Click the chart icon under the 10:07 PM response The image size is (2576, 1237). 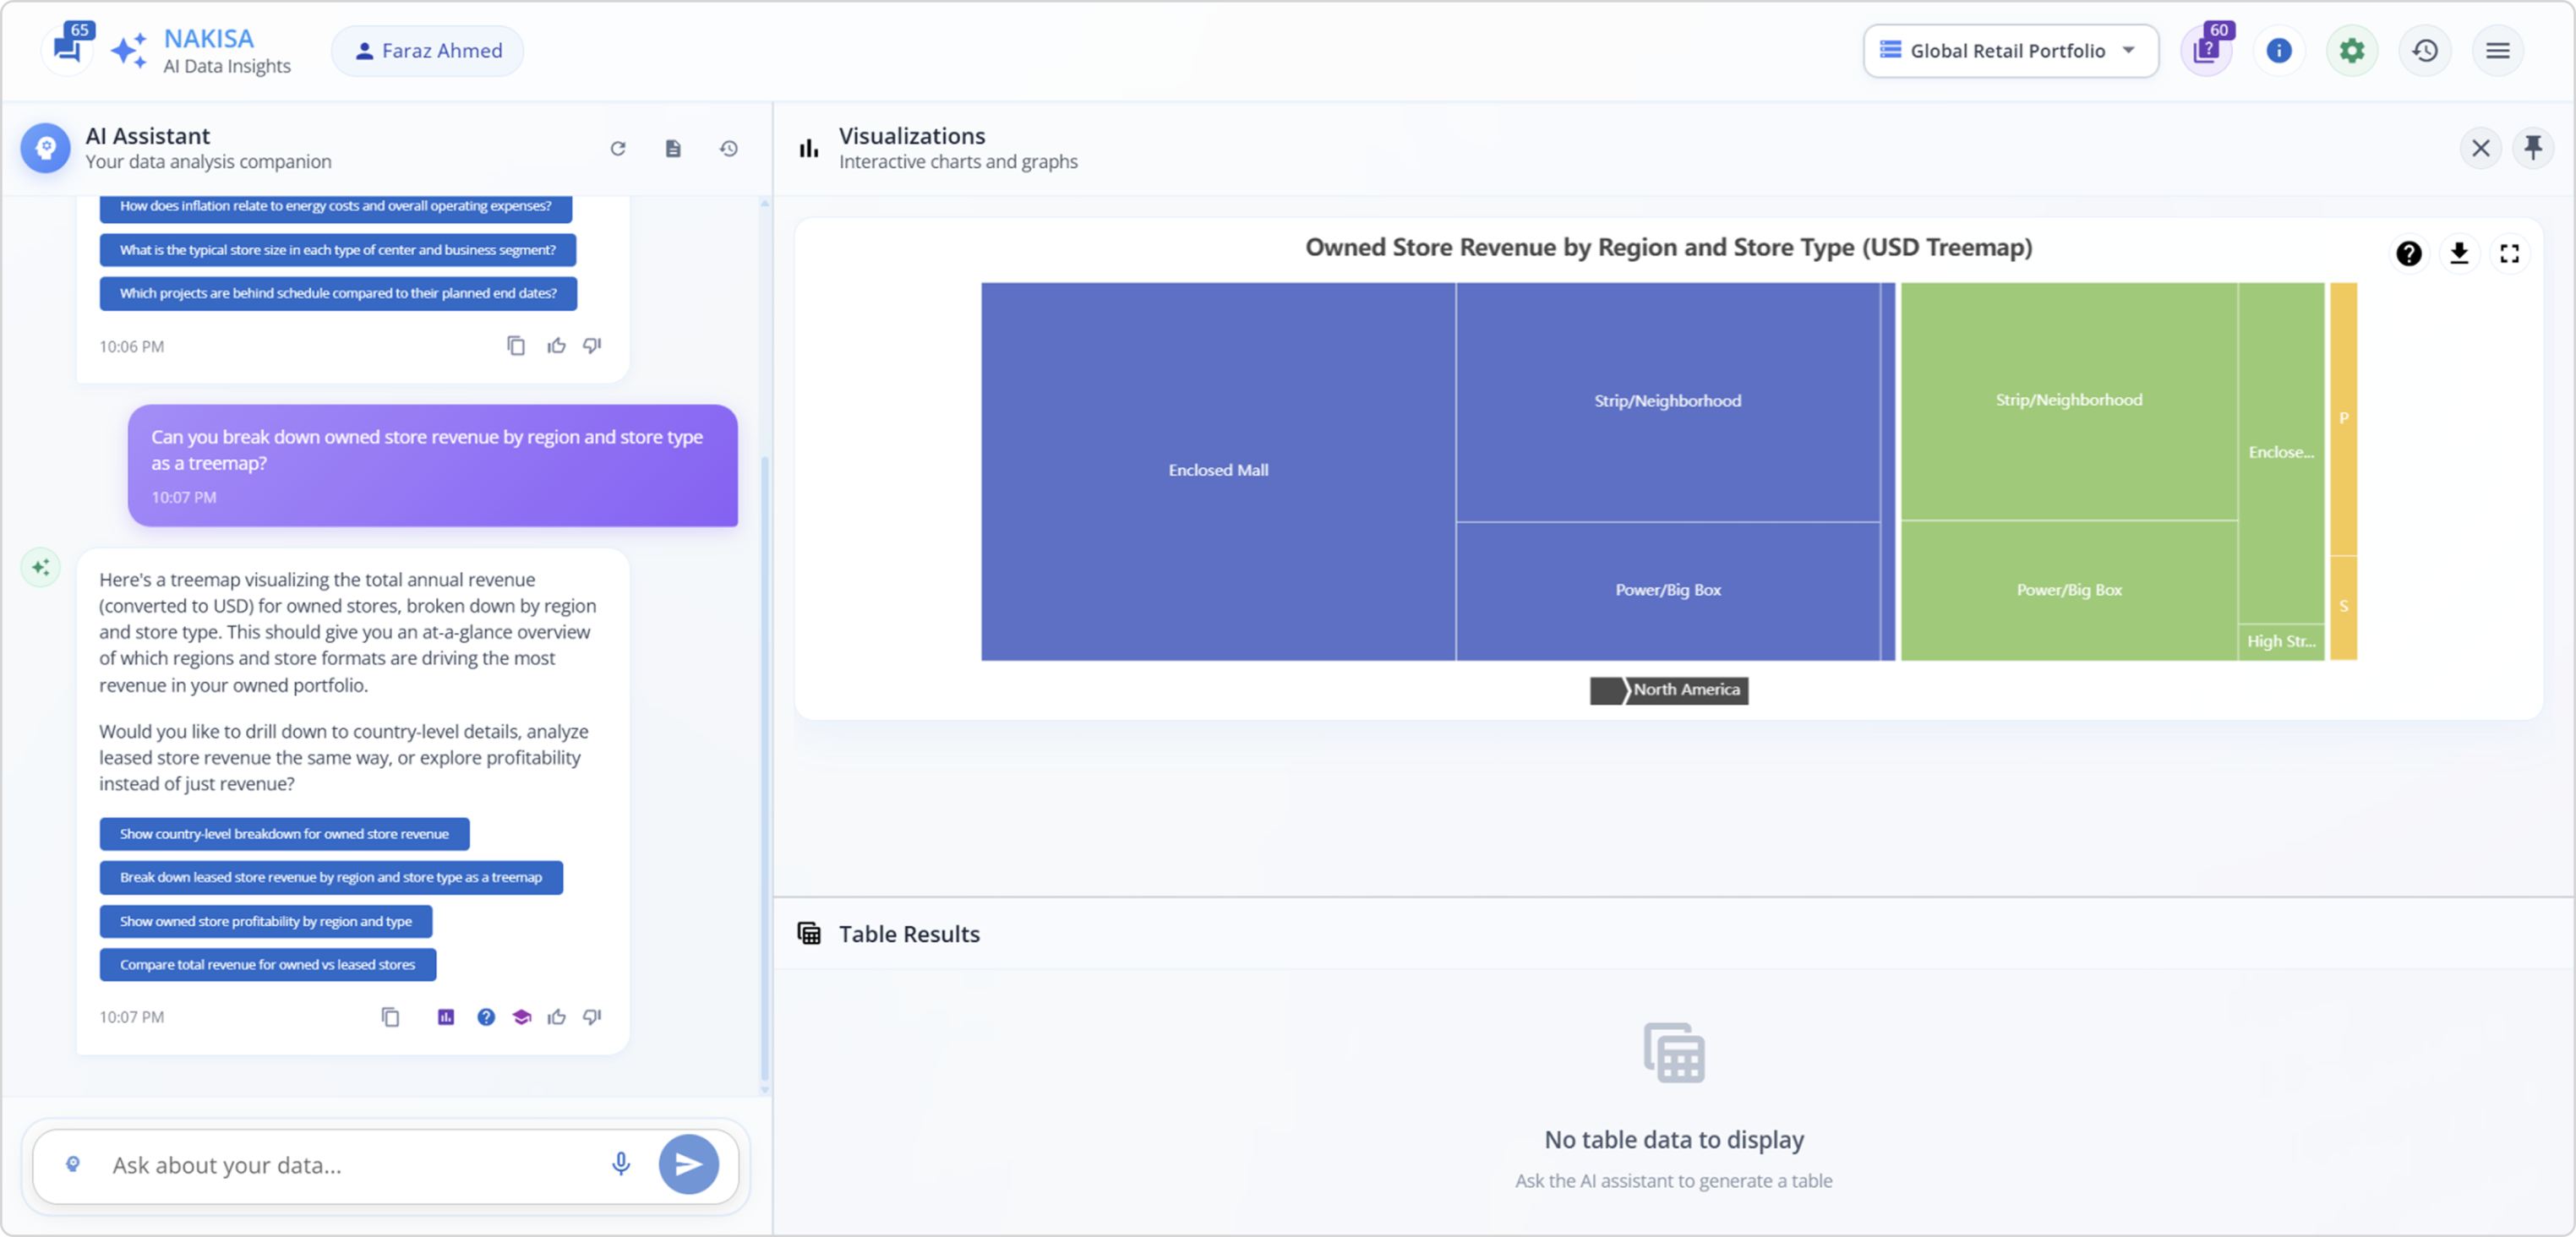pos(446,1016)
